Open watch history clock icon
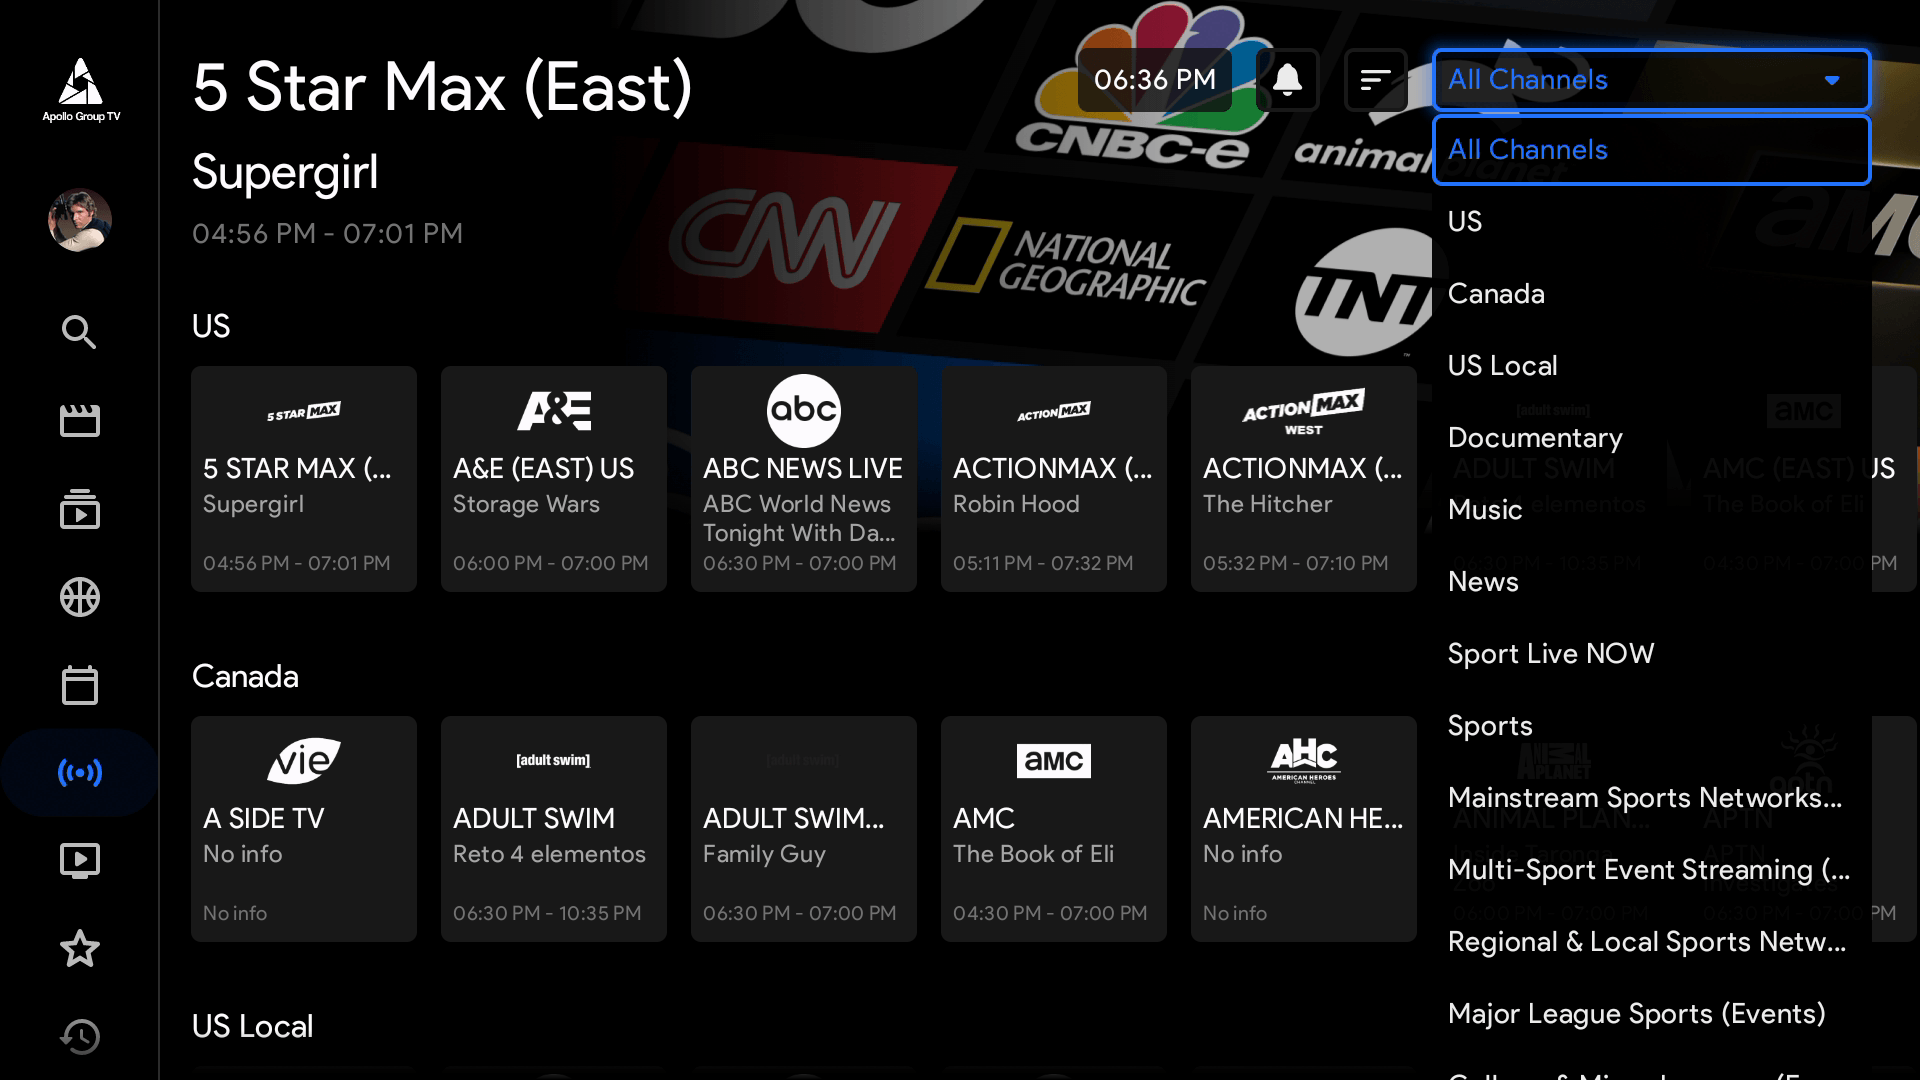 click(80, 1037)
